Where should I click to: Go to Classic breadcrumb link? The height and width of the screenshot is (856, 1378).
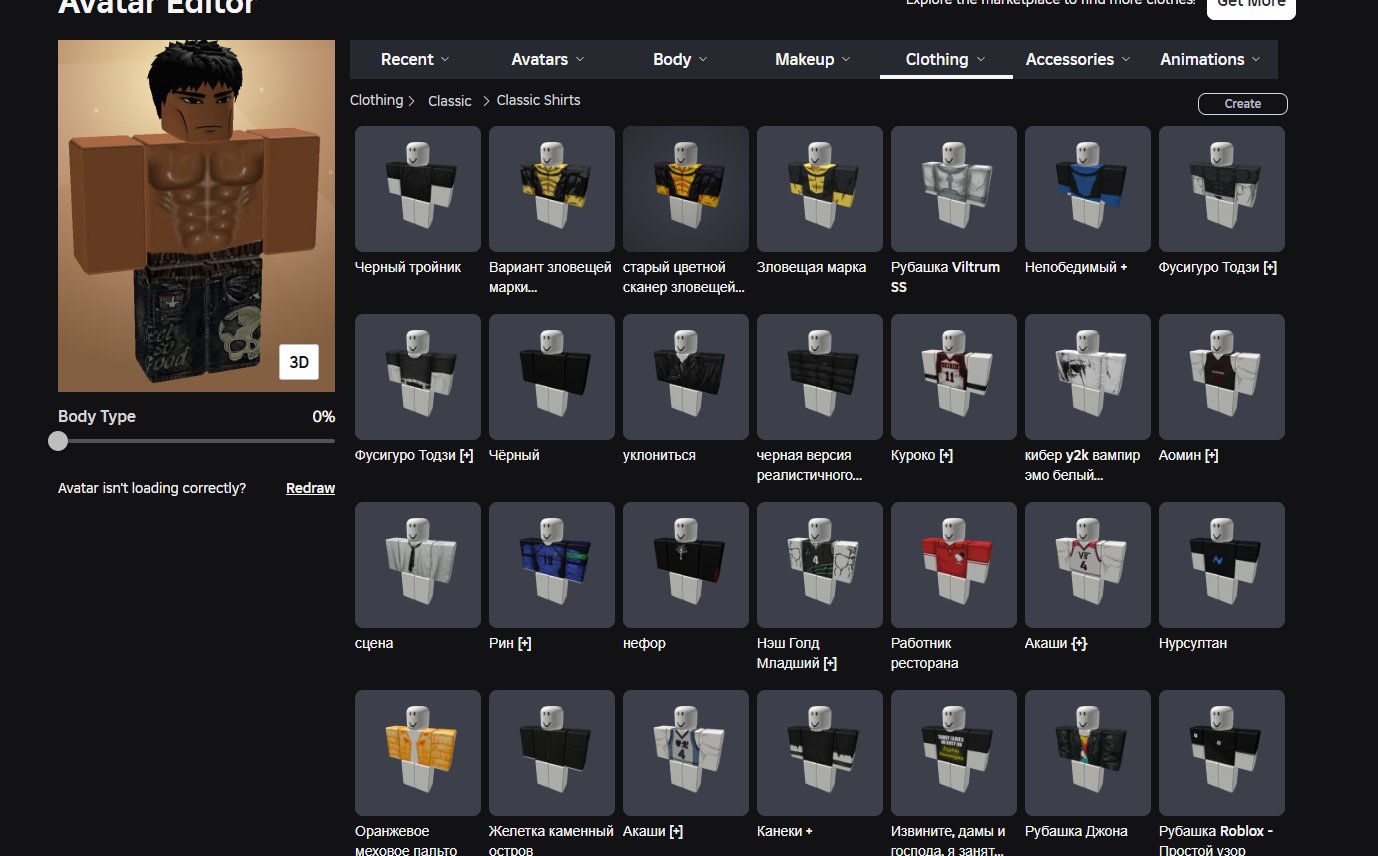(x=450, y=101)
